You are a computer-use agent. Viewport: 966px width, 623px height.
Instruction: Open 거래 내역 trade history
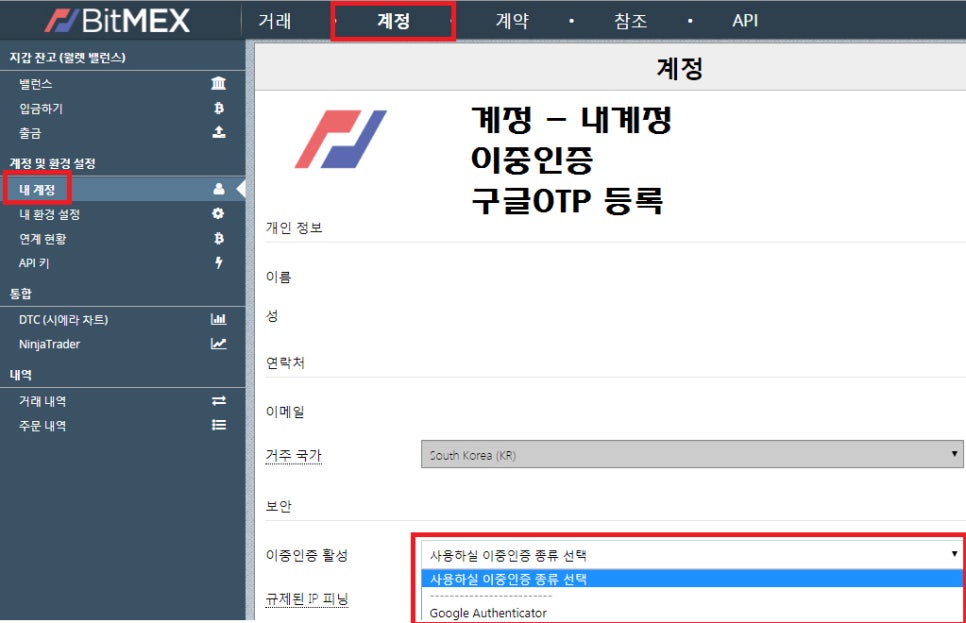[43, 401]
